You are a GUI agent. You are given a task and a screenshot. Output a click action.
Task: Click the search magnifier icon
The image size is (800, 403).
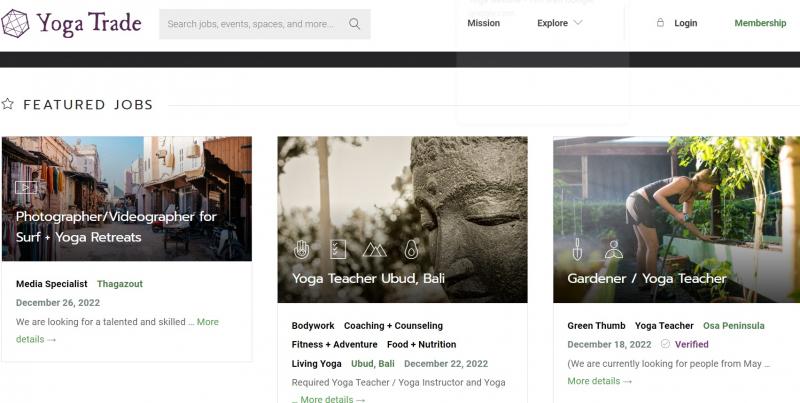click(x=355, y=23)
